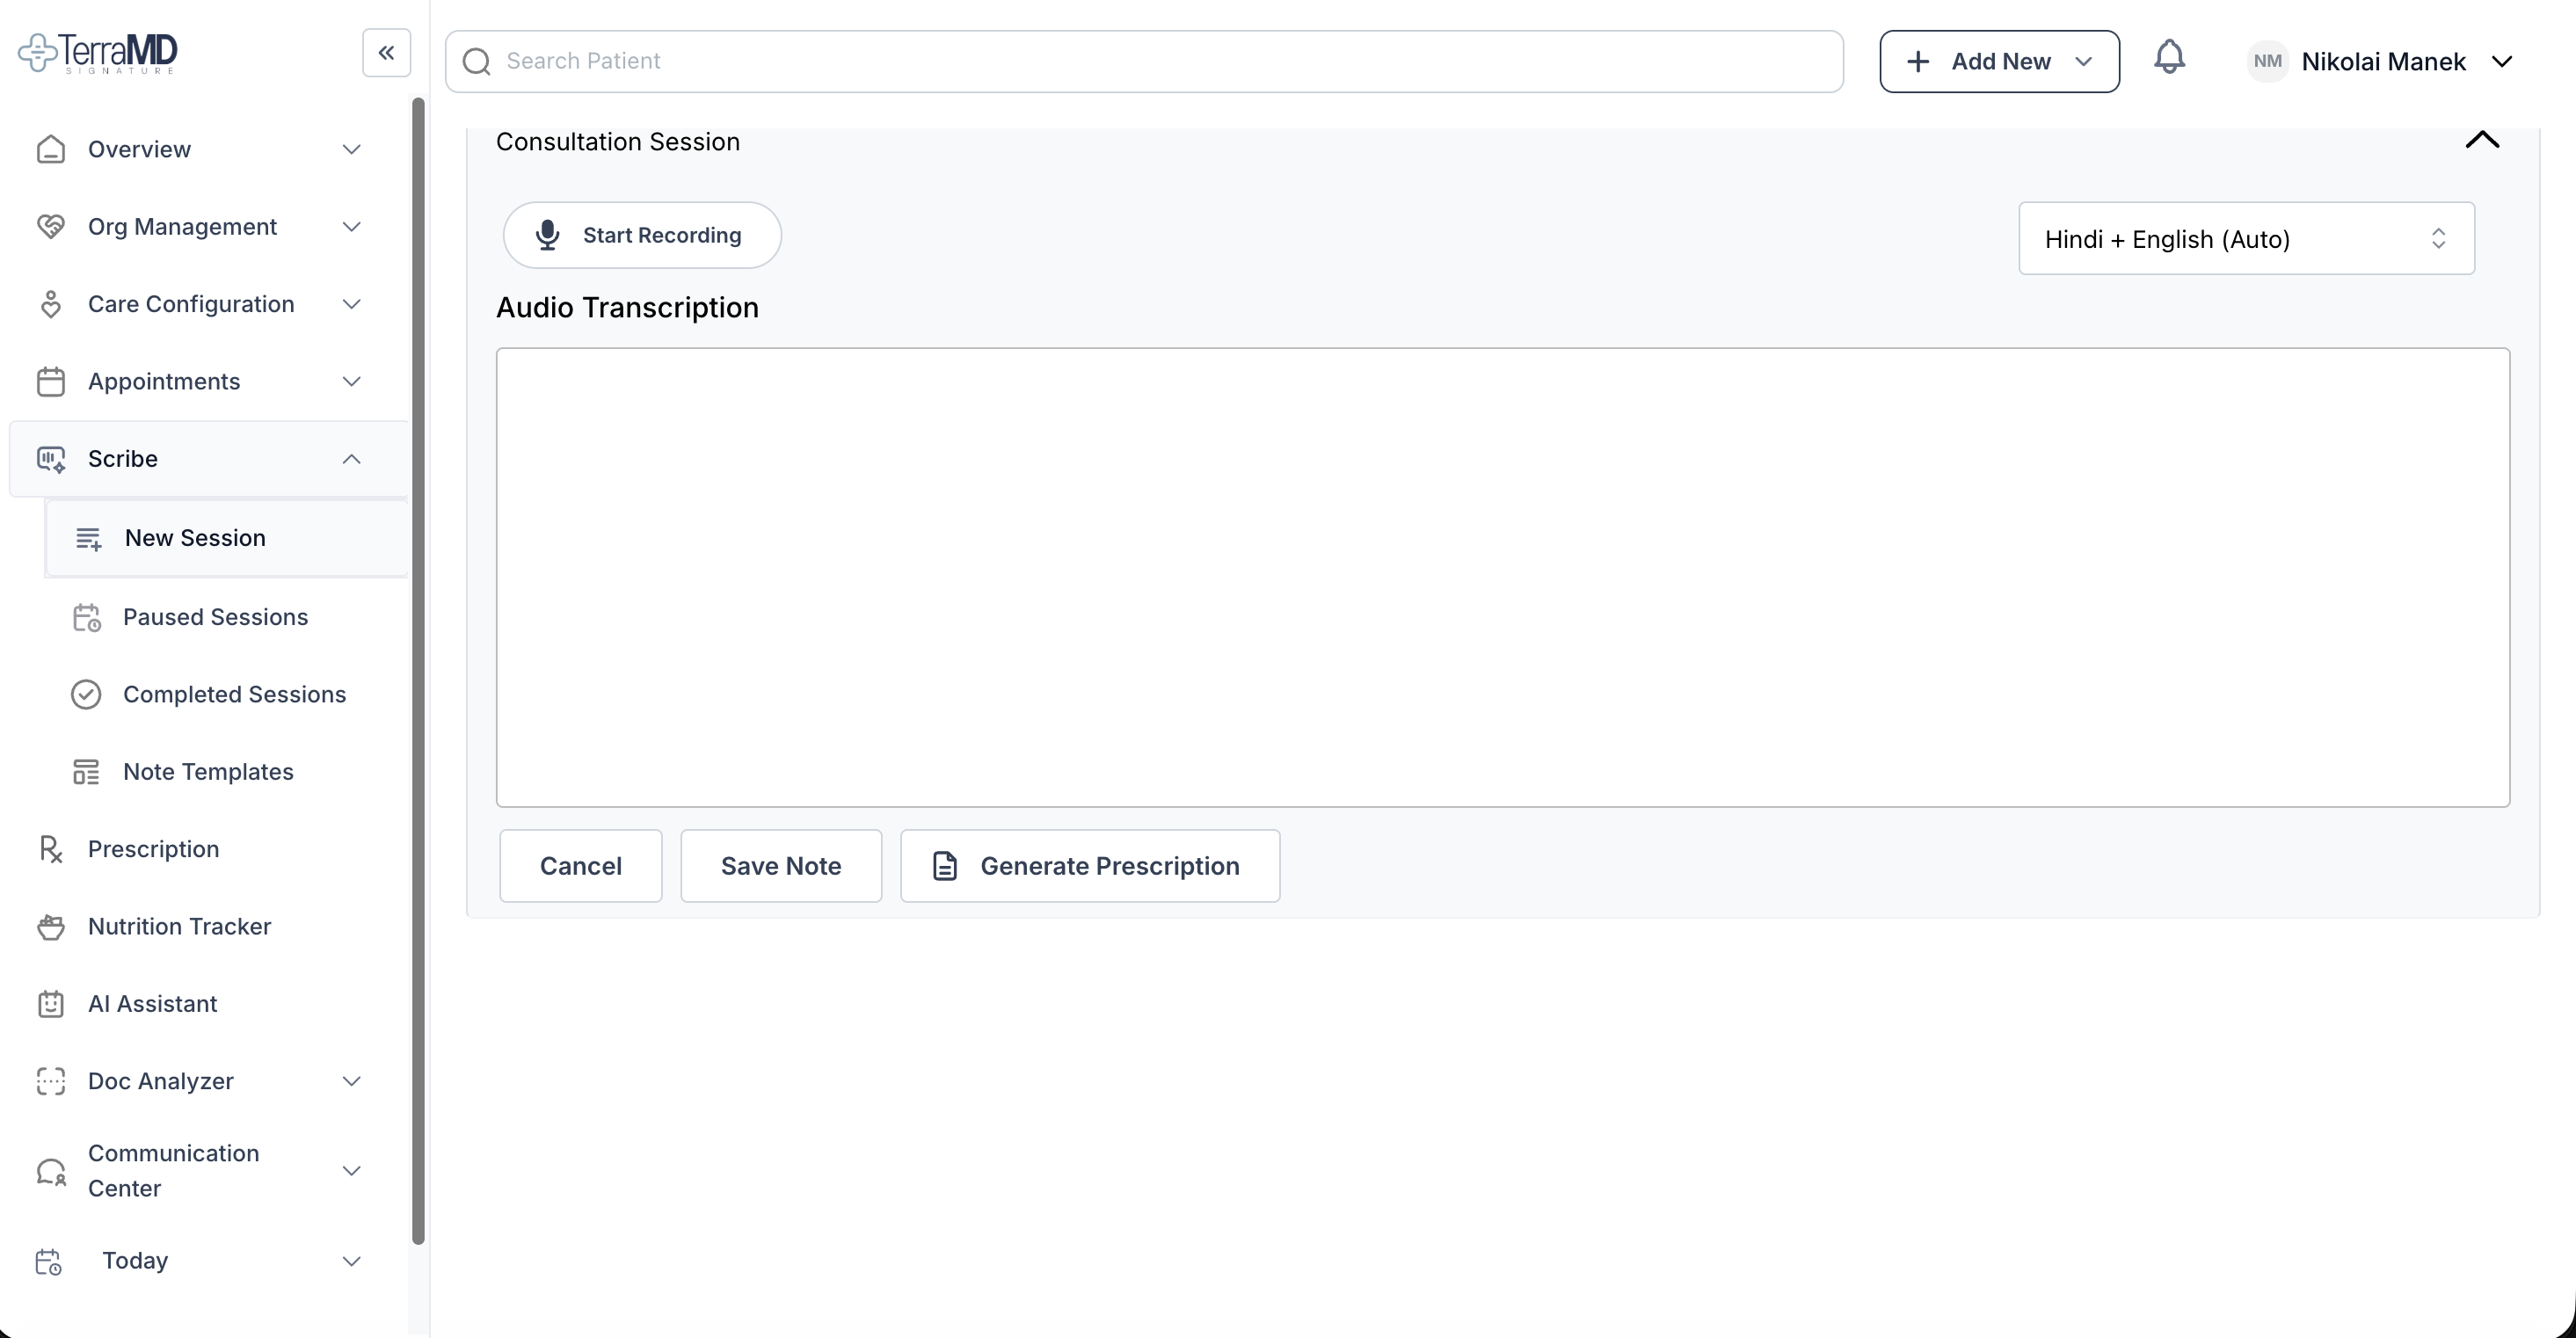Select the Note Templates icon
2576x1338 pixels.
tap(87, 771)
